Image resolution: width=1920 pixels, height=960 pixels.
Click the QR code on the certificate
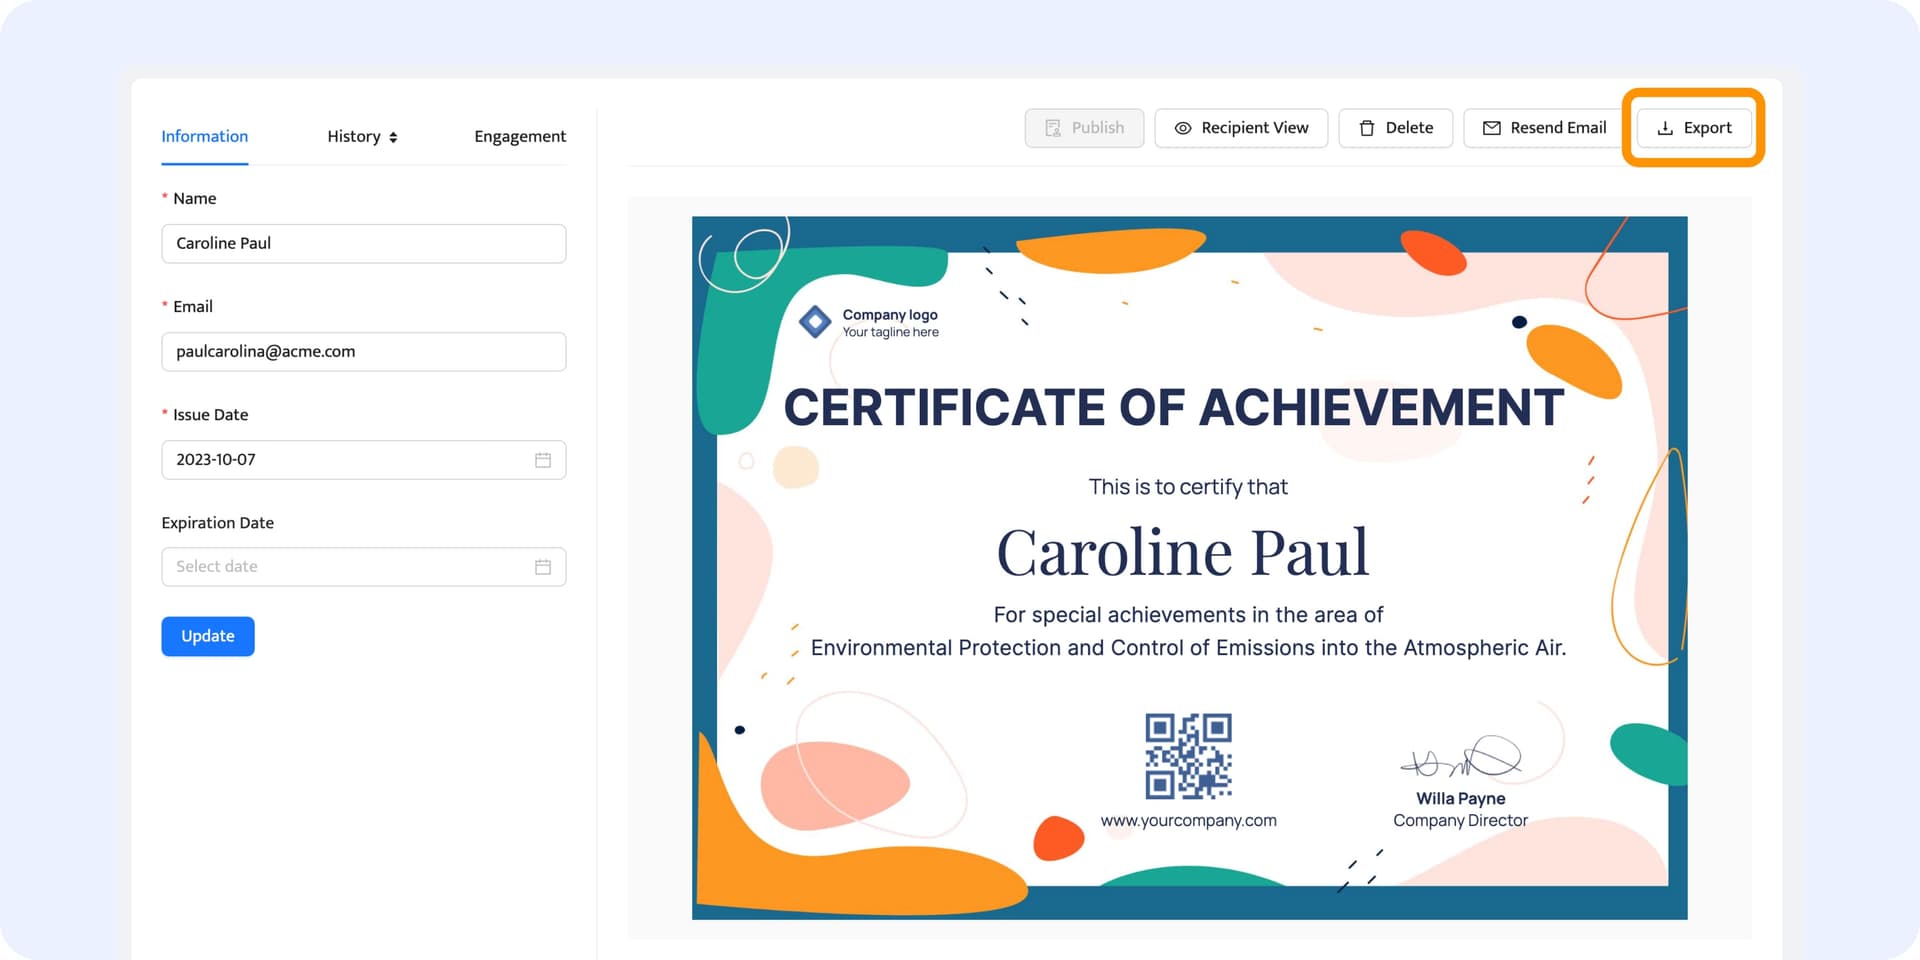click(1188, 756)
